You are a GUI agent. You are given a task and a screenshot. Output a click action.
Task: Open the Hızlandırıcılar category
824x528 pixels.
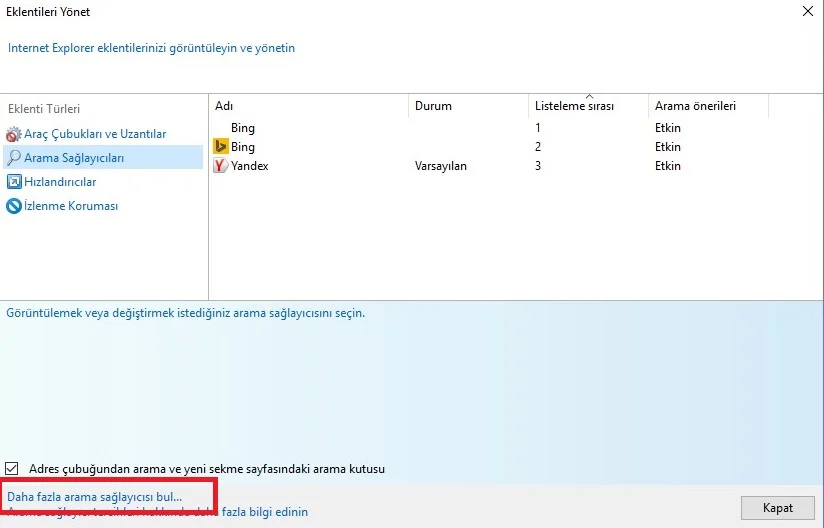coord(60,182)
